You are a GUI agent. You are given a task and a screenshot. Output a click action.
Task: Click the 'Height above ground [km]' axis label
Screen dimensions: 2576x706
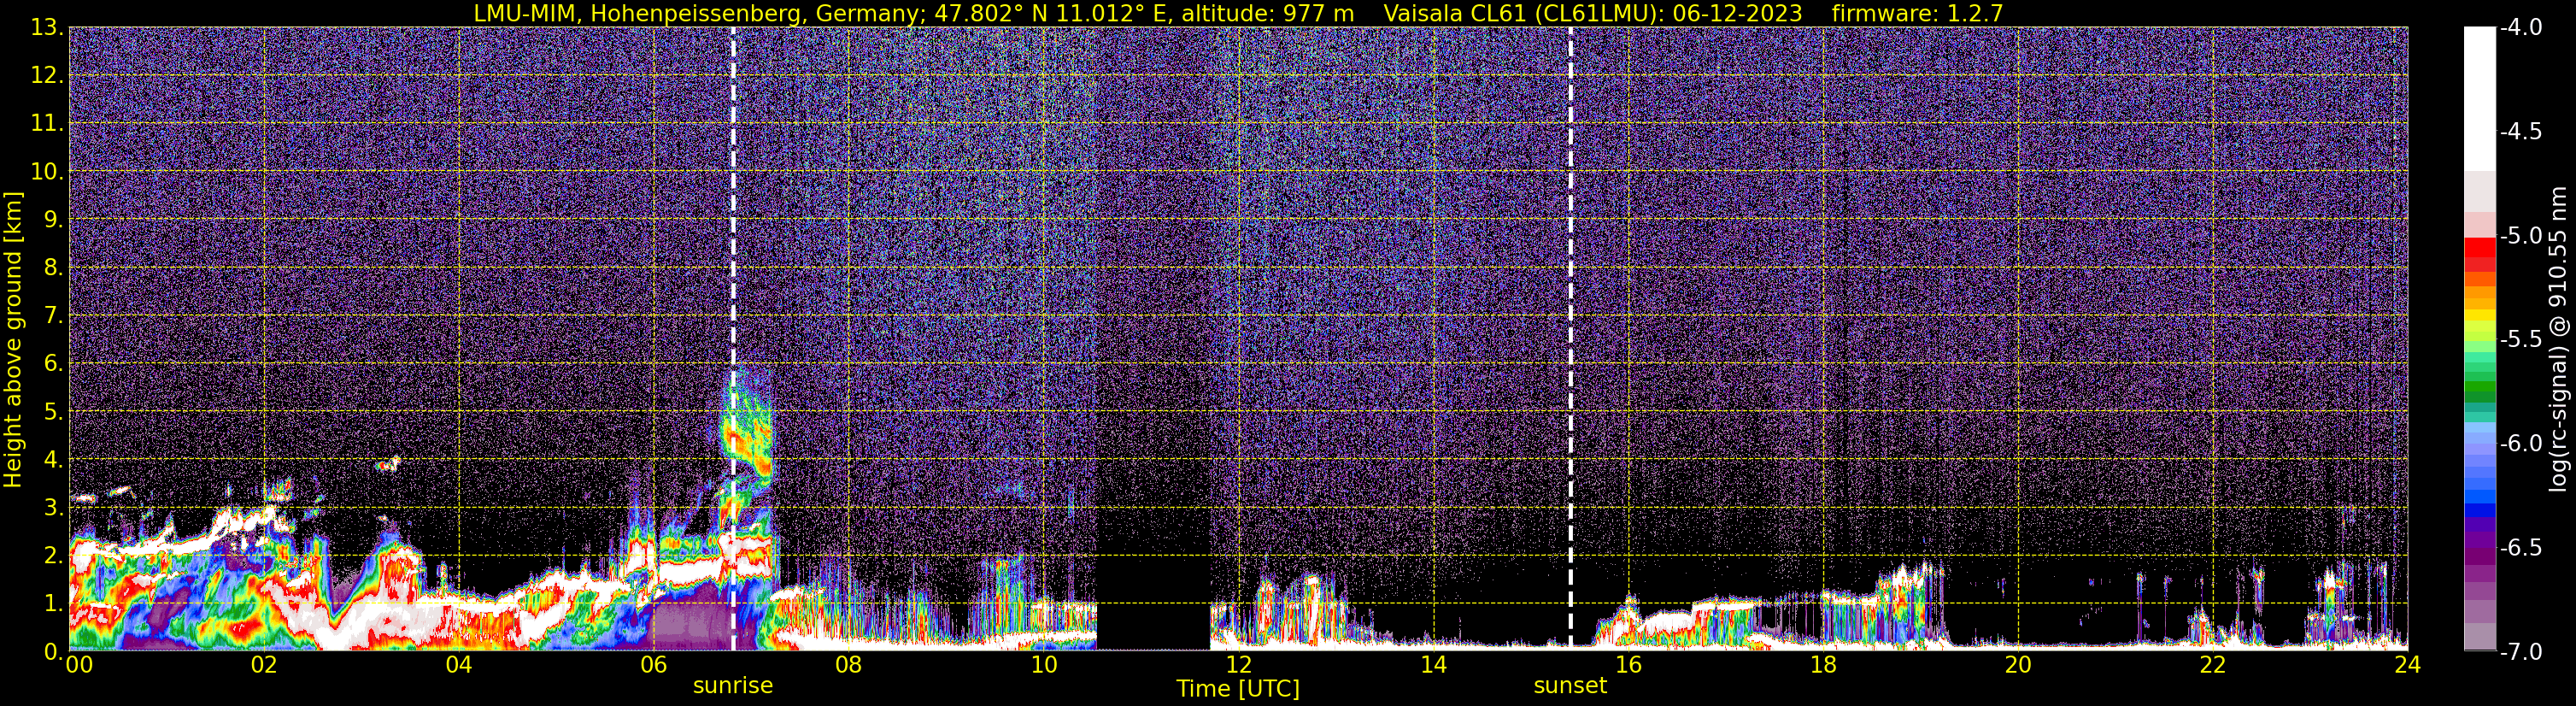click(x=13, y=340)
